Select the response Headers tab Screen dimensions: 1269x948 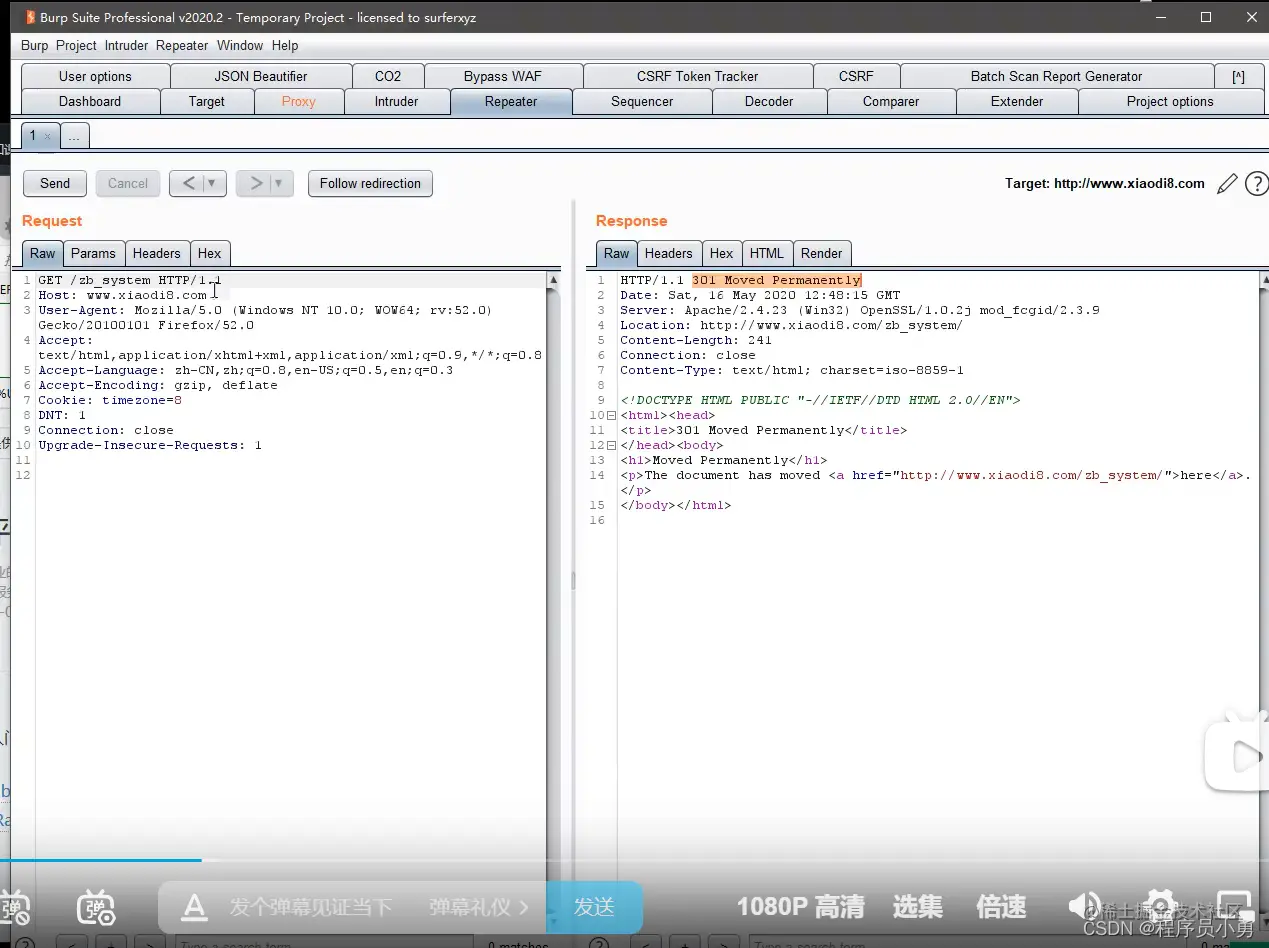668,253
